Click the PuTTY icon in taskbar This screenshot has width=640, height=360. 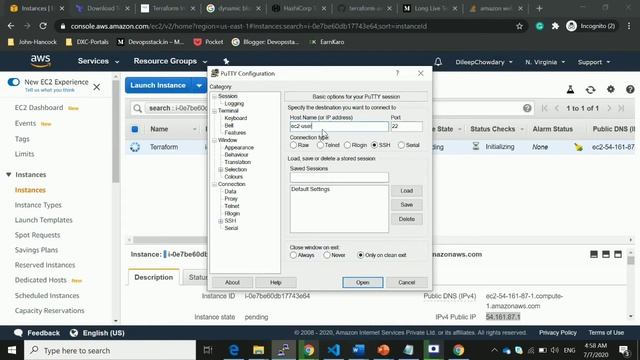284,350
